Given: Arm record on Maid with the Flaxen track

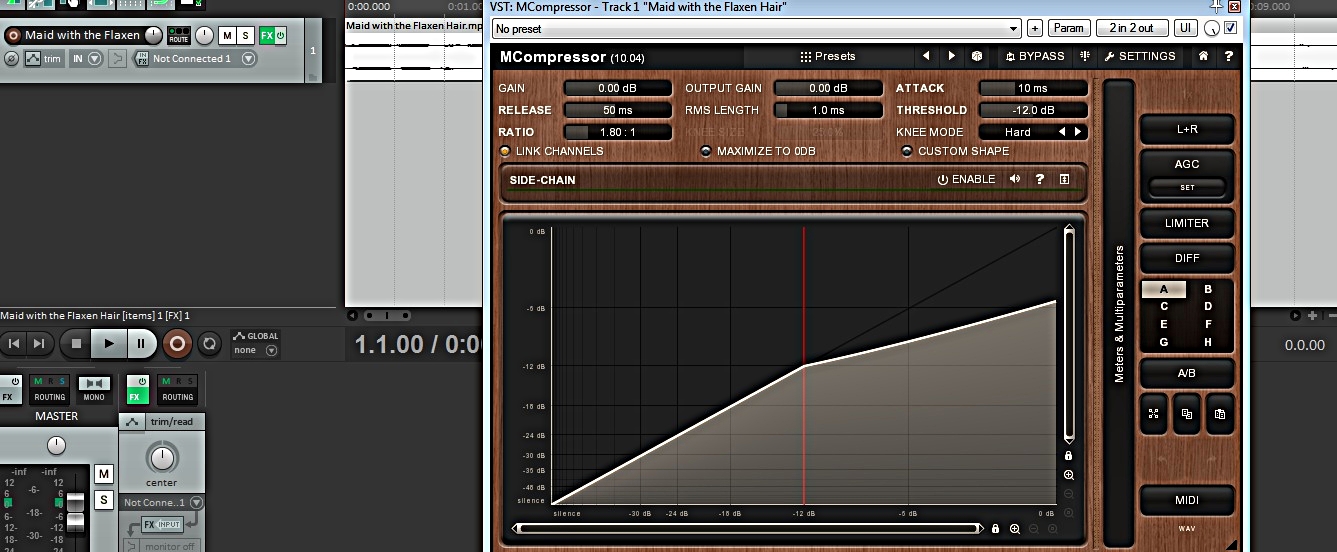Looking at the screenshot, I should click(13, 36).
